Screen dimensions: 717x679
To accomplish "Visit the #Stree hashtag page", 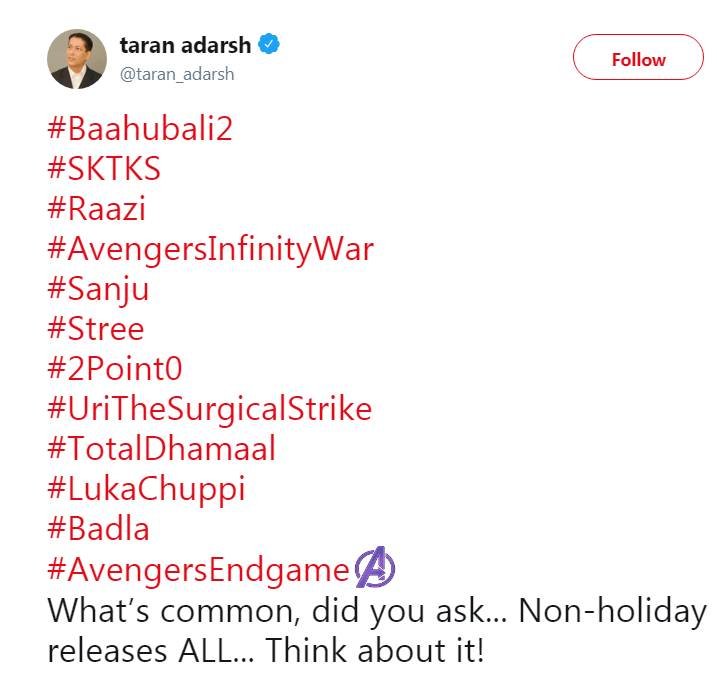I will 96,329.
